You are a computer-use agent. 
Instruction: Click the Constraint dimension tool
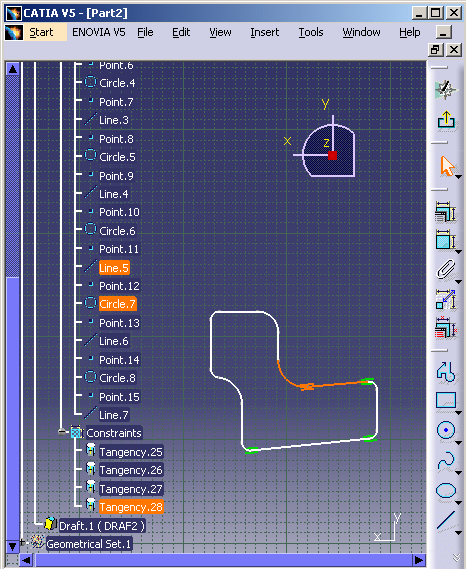click(445, 240)
